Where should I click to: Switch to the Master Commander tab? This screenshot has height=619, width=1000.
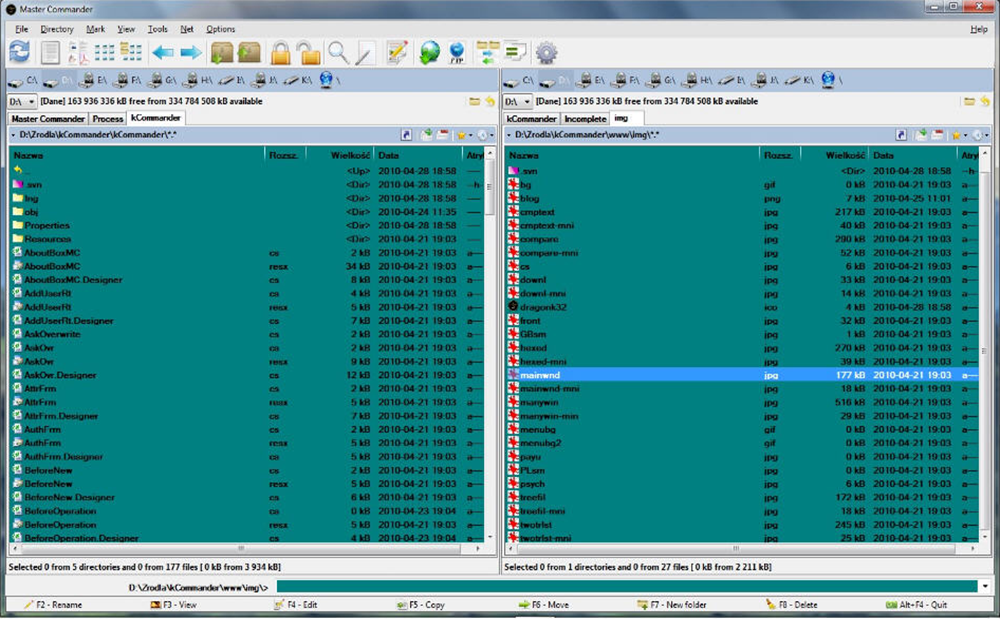[x=48, y=119]
